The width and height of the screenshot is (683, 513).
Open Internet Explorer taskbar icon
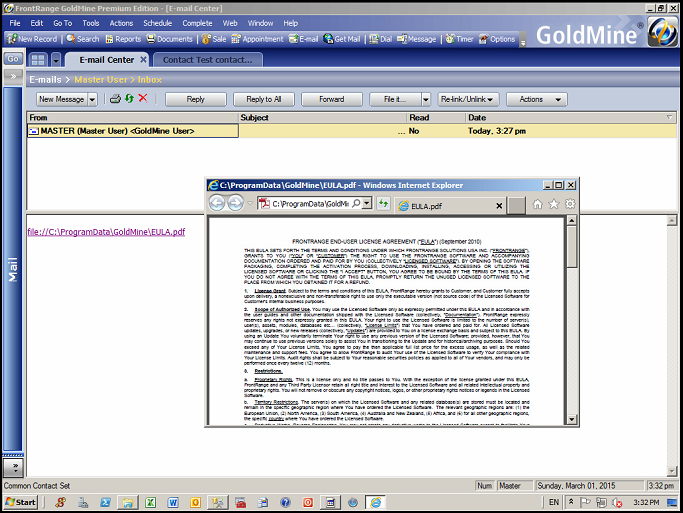(375, 502)
